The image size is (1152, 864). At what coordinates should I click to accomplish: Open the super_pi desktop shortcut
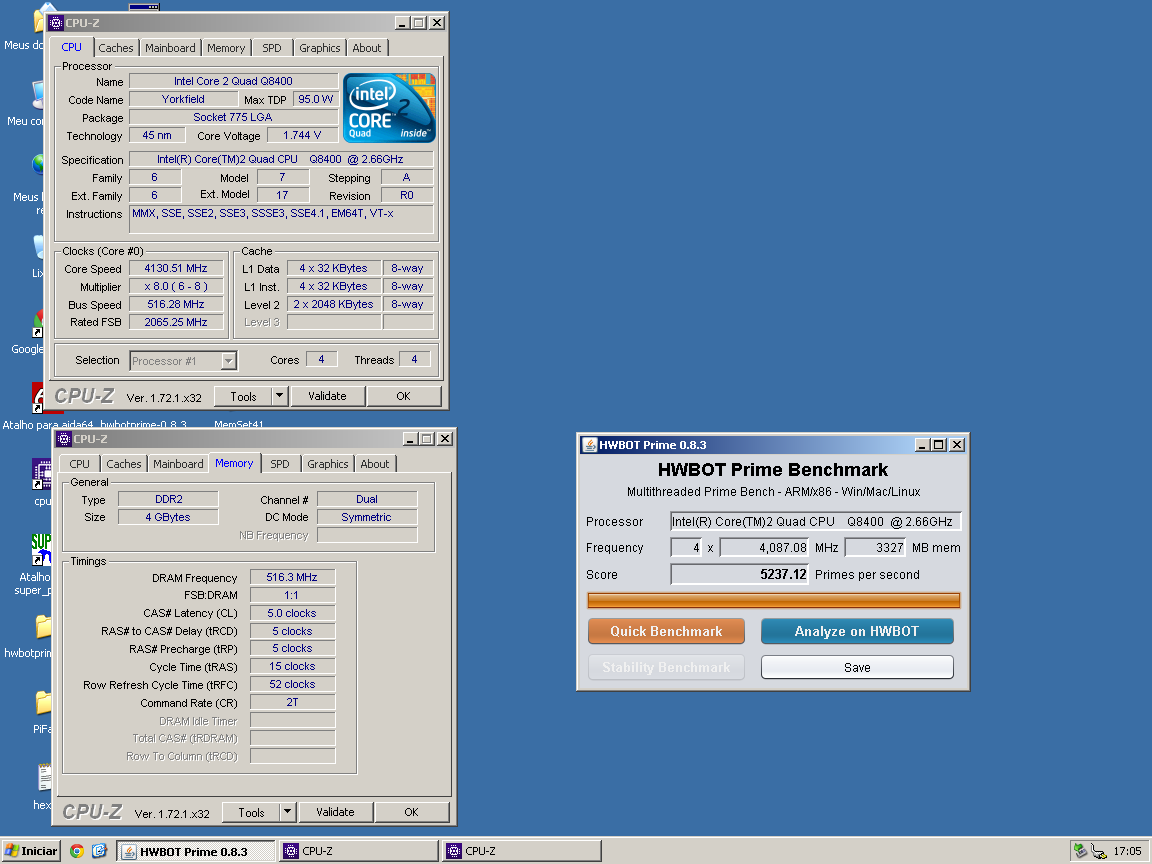click(x=41, y=550)
